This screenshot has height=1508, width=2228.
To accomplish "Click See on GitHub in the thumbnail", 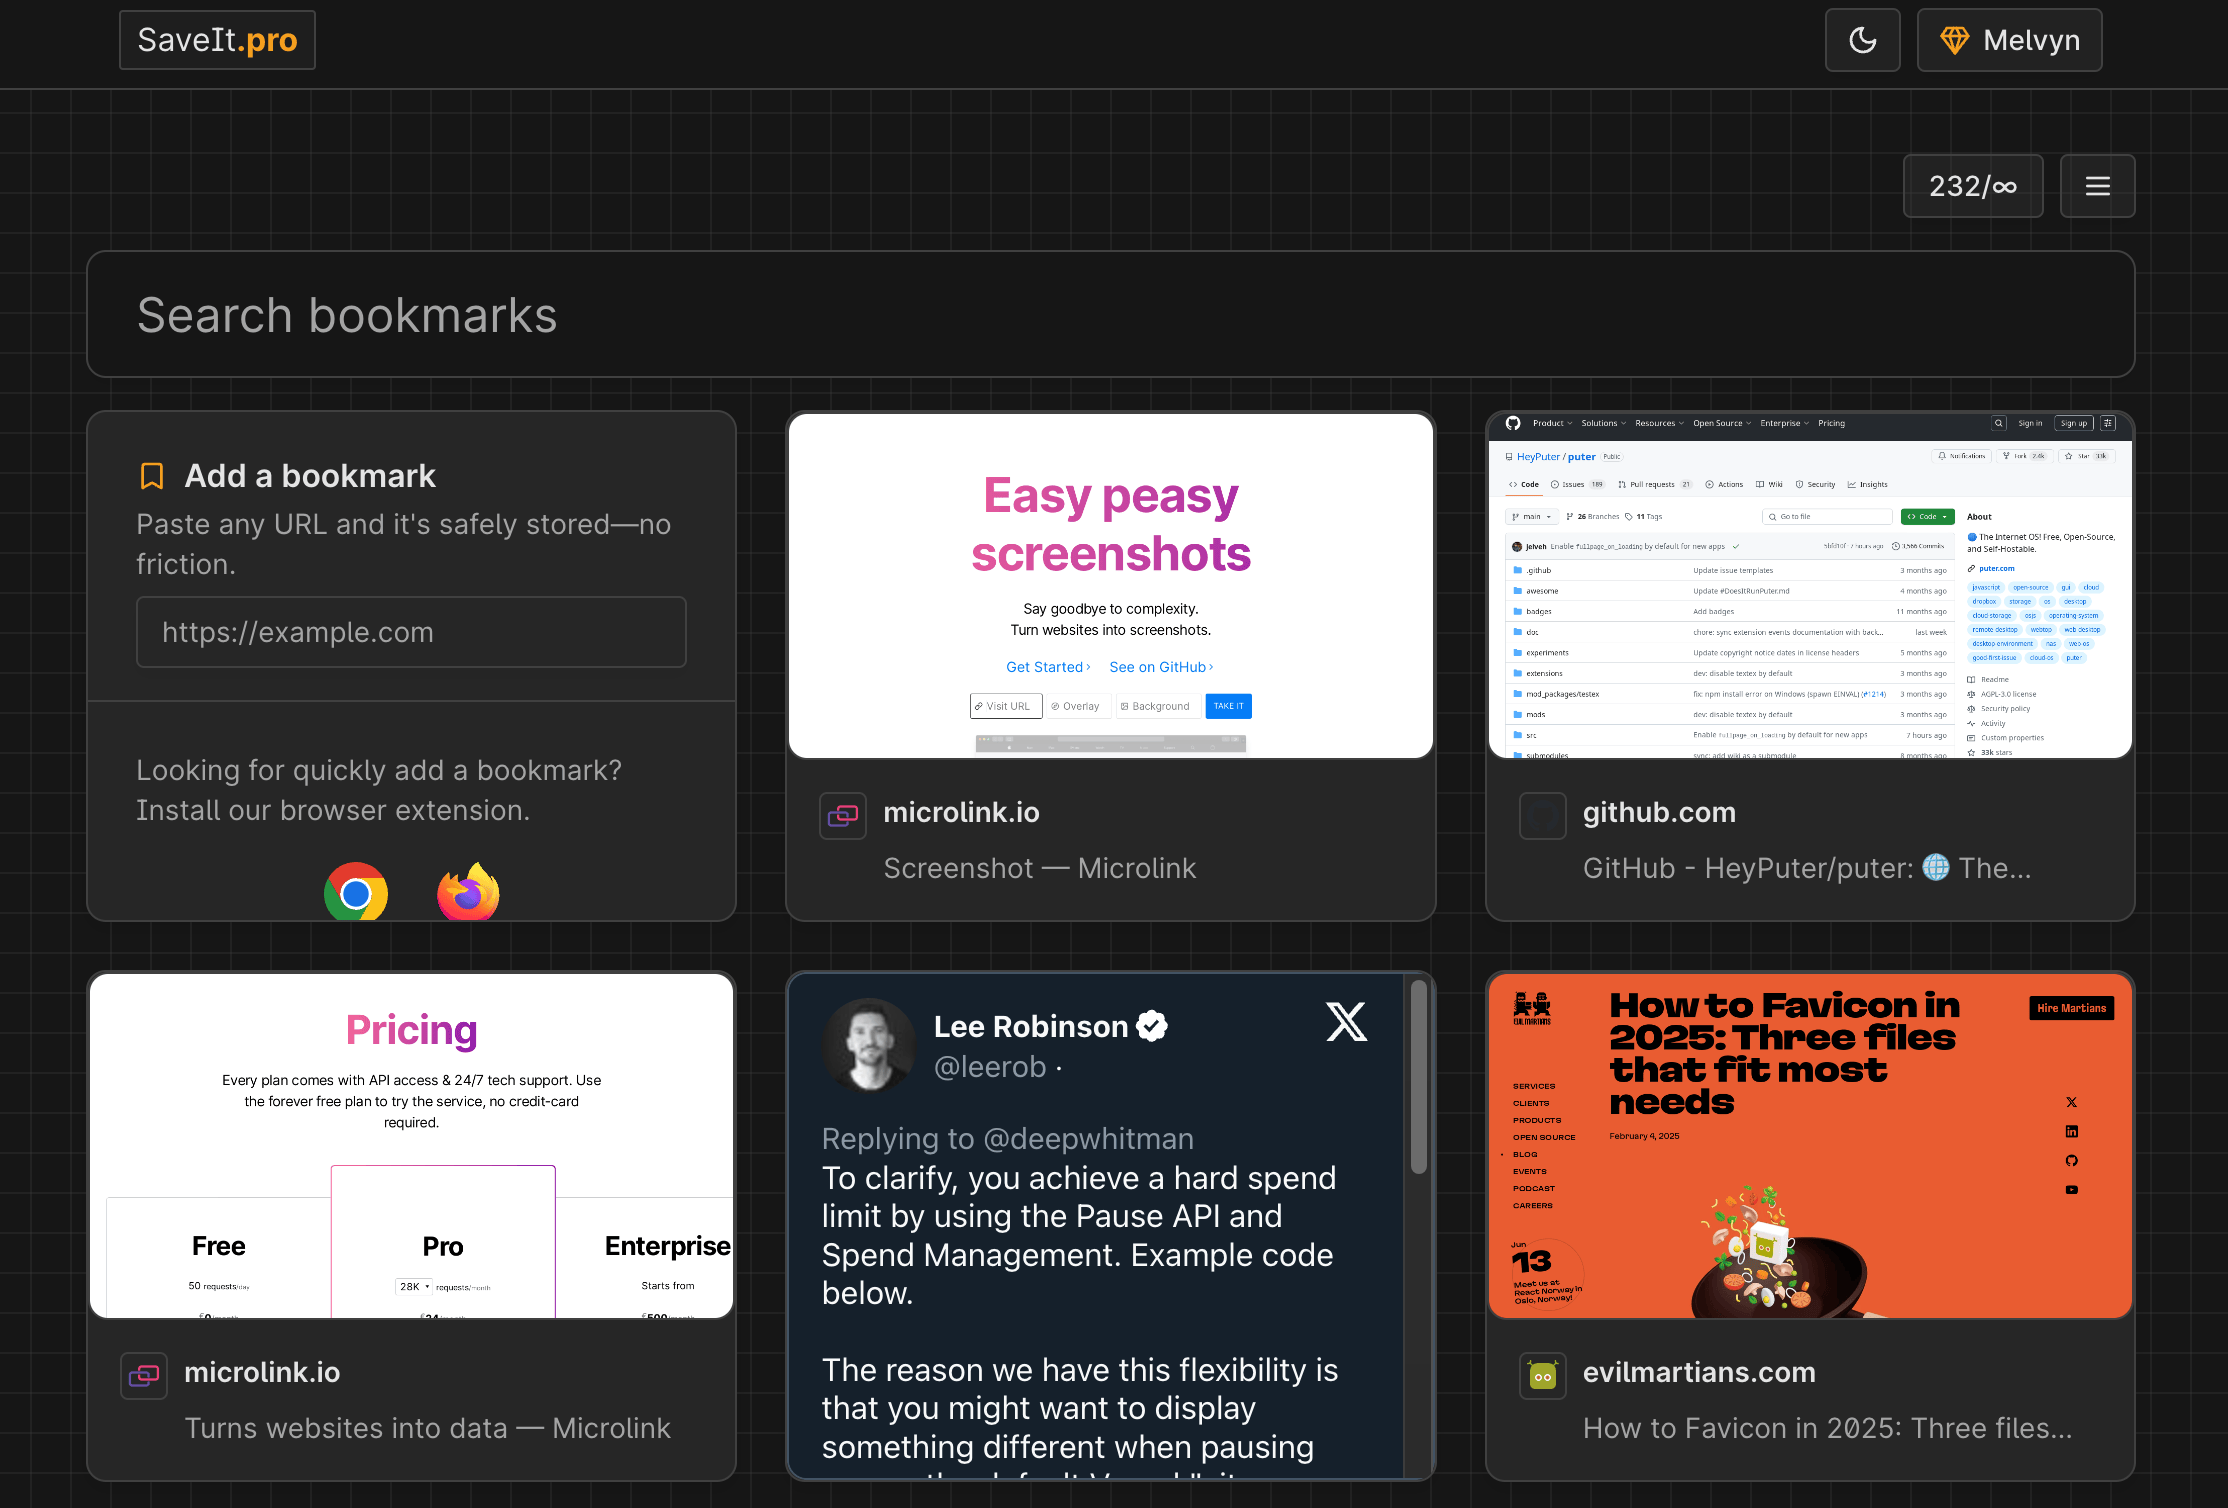I will click(x=1161, y=667).
